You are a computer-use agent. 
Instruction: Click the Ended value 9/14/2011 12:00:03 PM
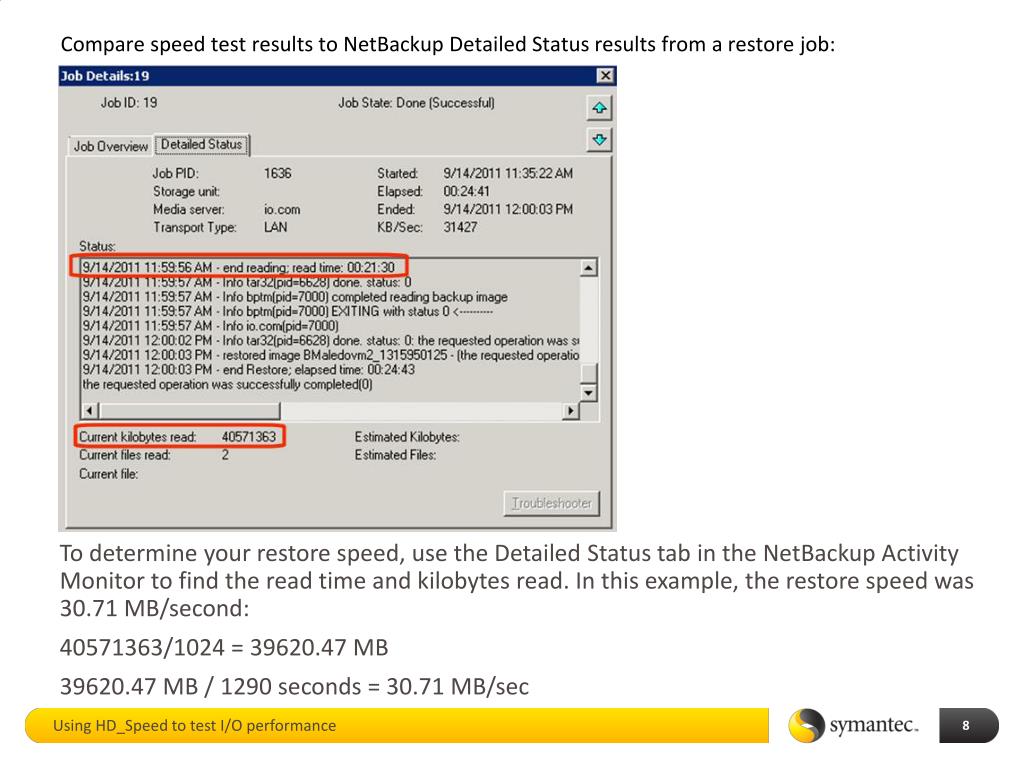pyautogui.click(x=508, y=209)
